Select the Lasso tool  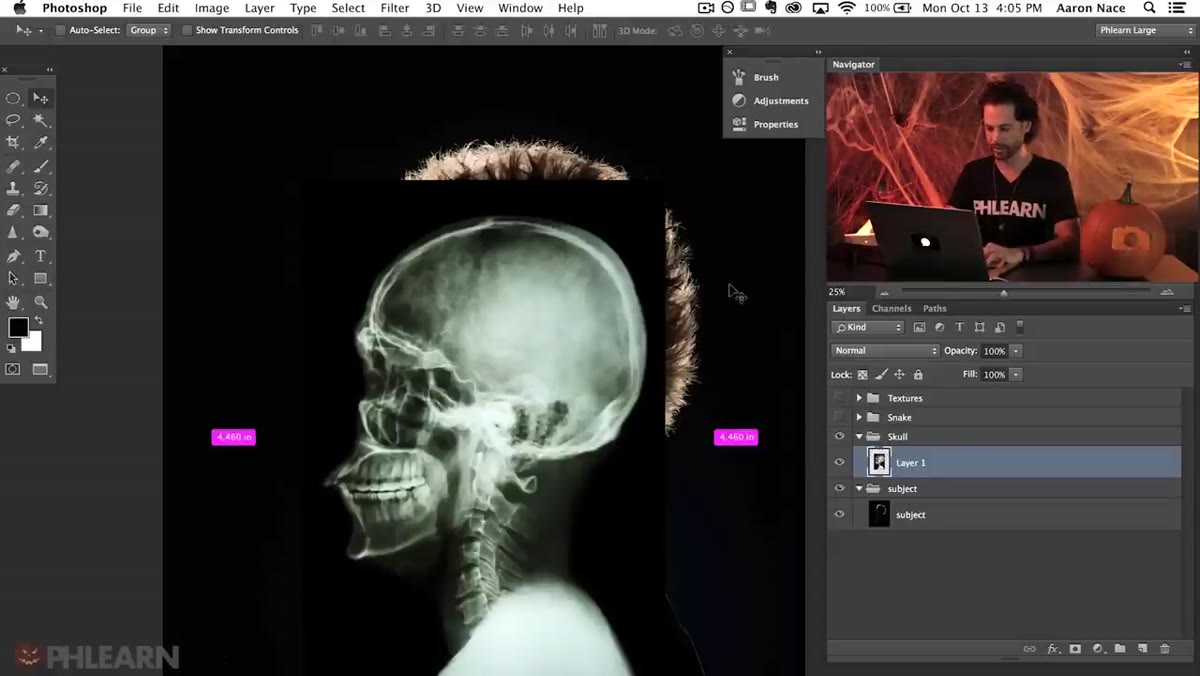click(x=14, y=120)
